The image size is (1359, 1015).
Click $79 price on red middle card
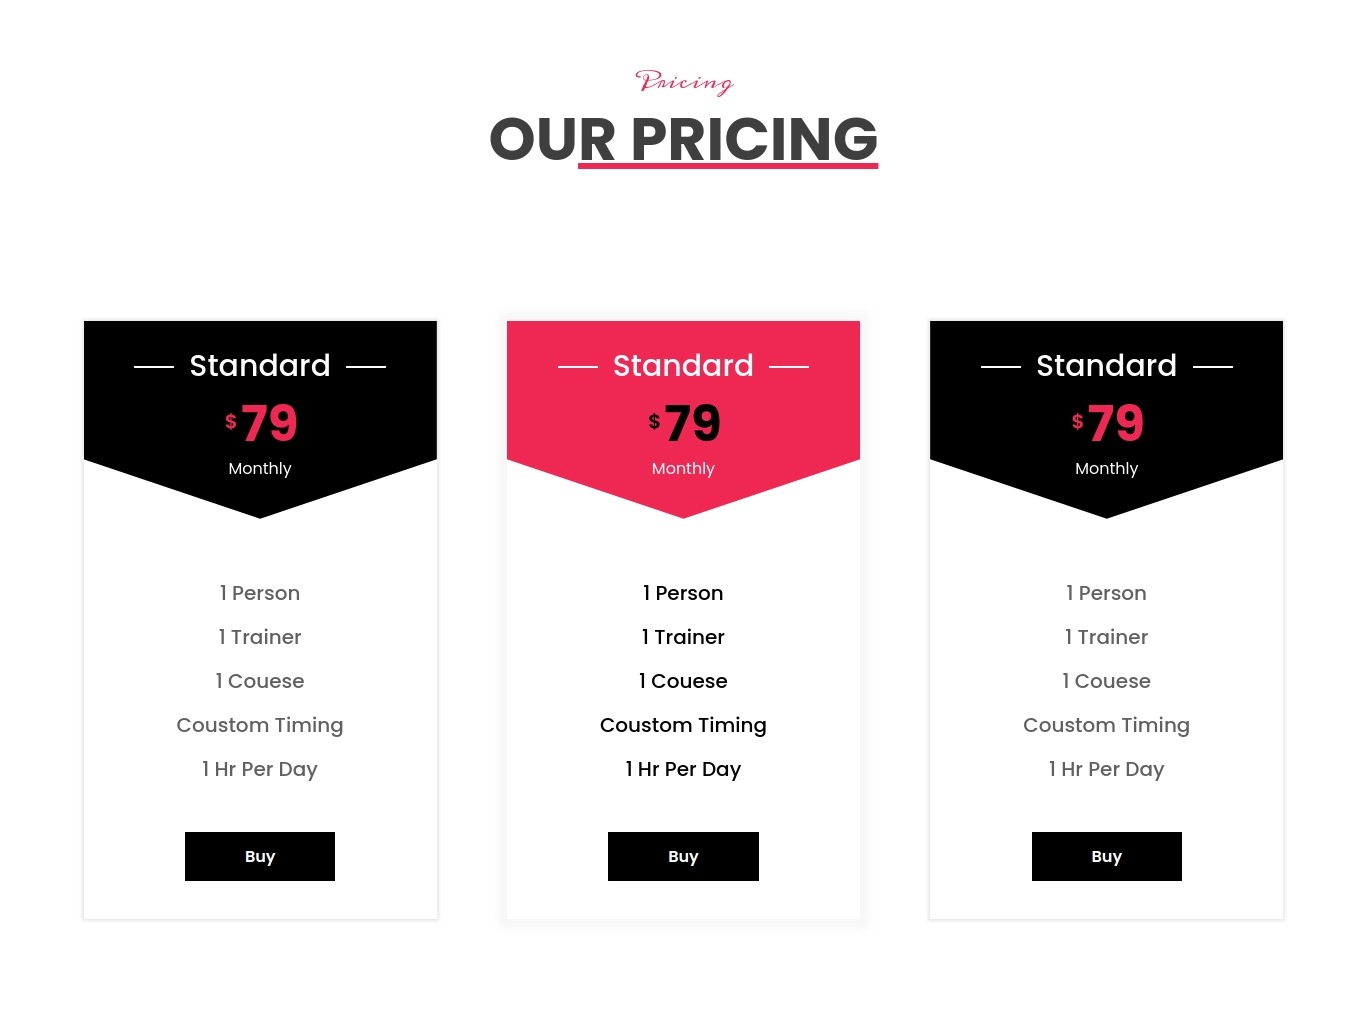(684, 423)
